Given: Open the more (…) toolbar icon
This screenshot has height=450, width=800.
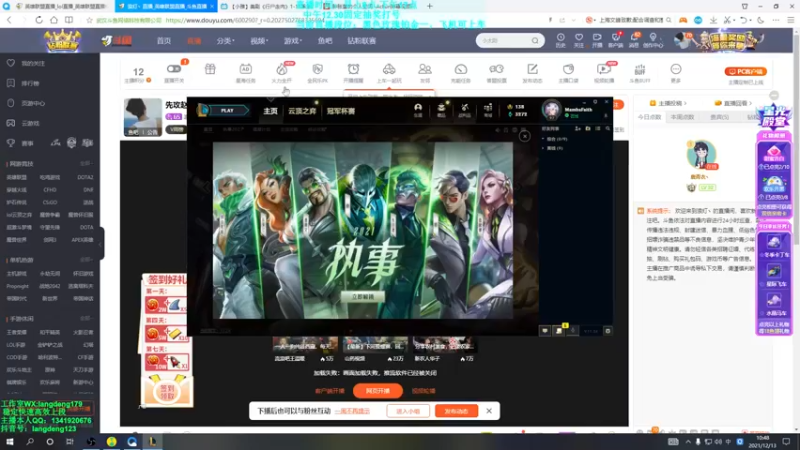Looking at the screenshot, I should 676,69.
